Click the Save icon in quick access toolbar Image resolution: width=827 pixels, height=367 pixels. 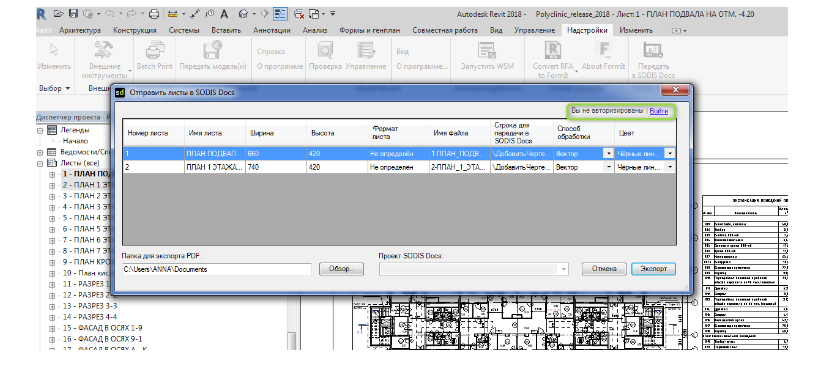[73, 14]
